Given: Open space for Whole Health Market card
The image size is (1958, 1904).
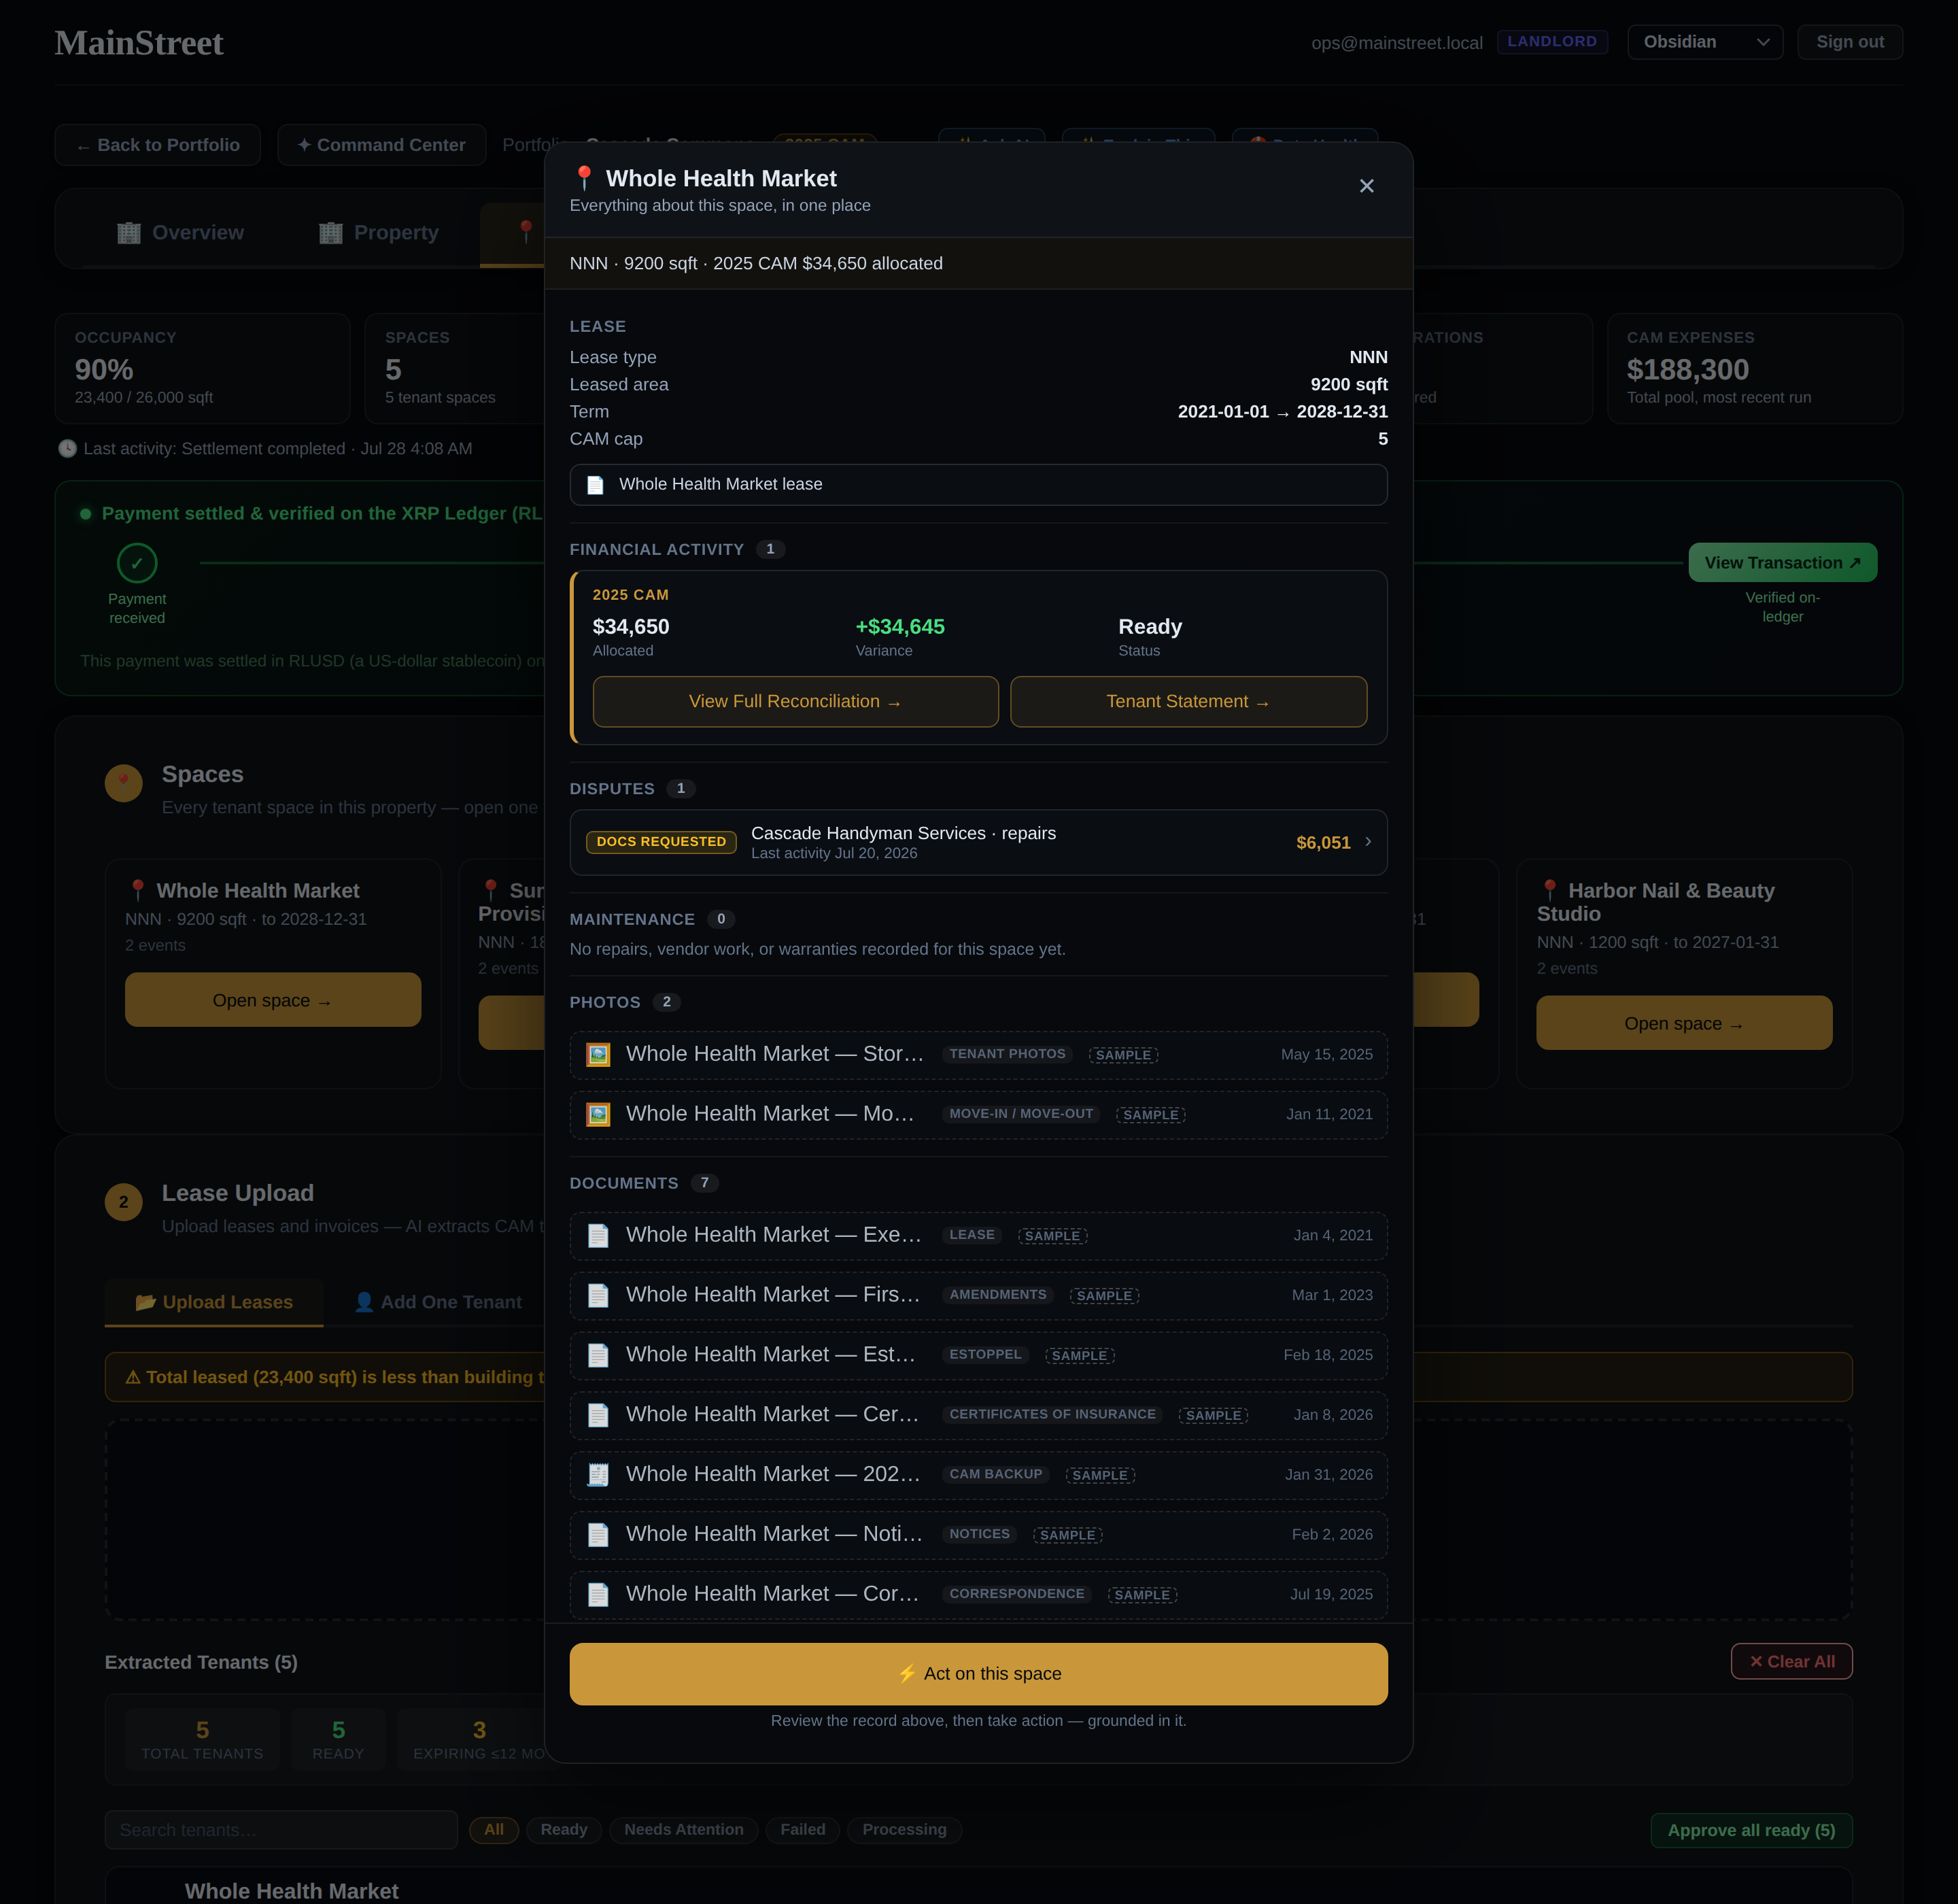Looking at the screenshot, I should coord(273,1000).
